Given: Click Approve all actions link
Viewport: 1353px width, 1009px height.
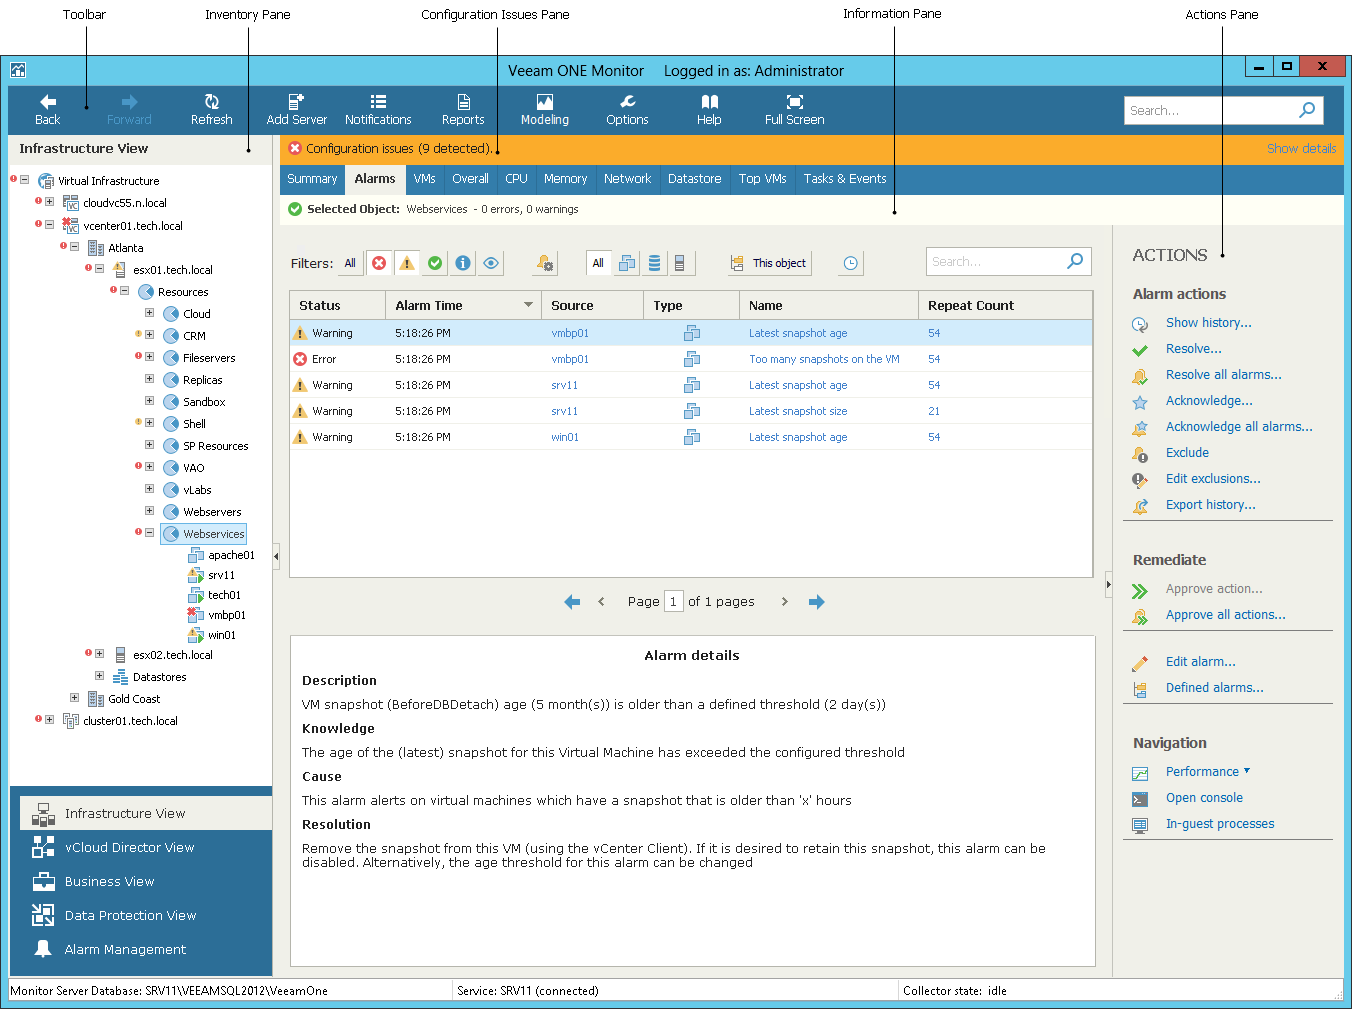Looking at the screenshot, I should point(1225,615).
